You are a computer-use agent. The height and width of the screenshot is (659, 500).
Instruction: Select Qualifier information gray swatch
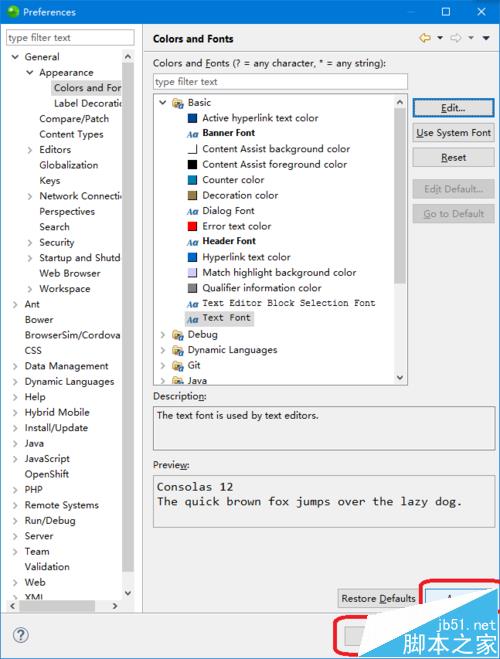point(192,288)
